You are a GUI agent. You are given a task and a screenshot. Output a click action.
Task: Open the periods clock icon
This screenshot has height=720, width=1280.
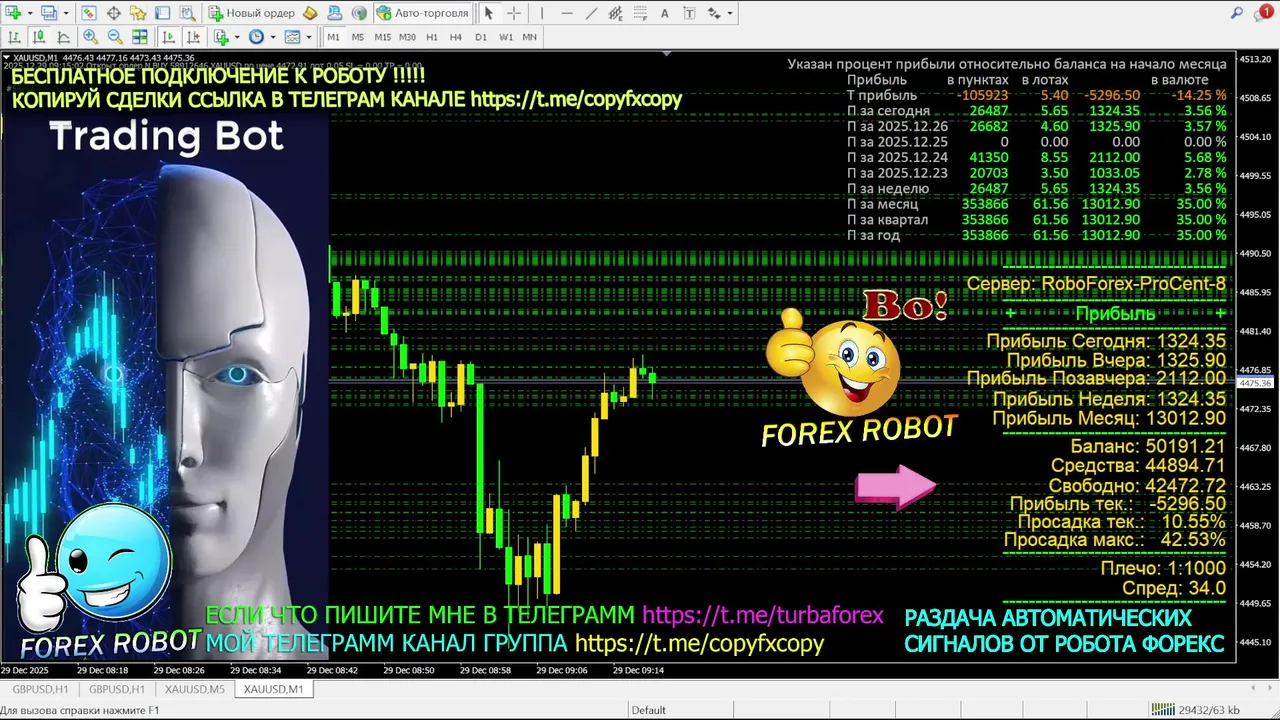[x=256, y=37]
